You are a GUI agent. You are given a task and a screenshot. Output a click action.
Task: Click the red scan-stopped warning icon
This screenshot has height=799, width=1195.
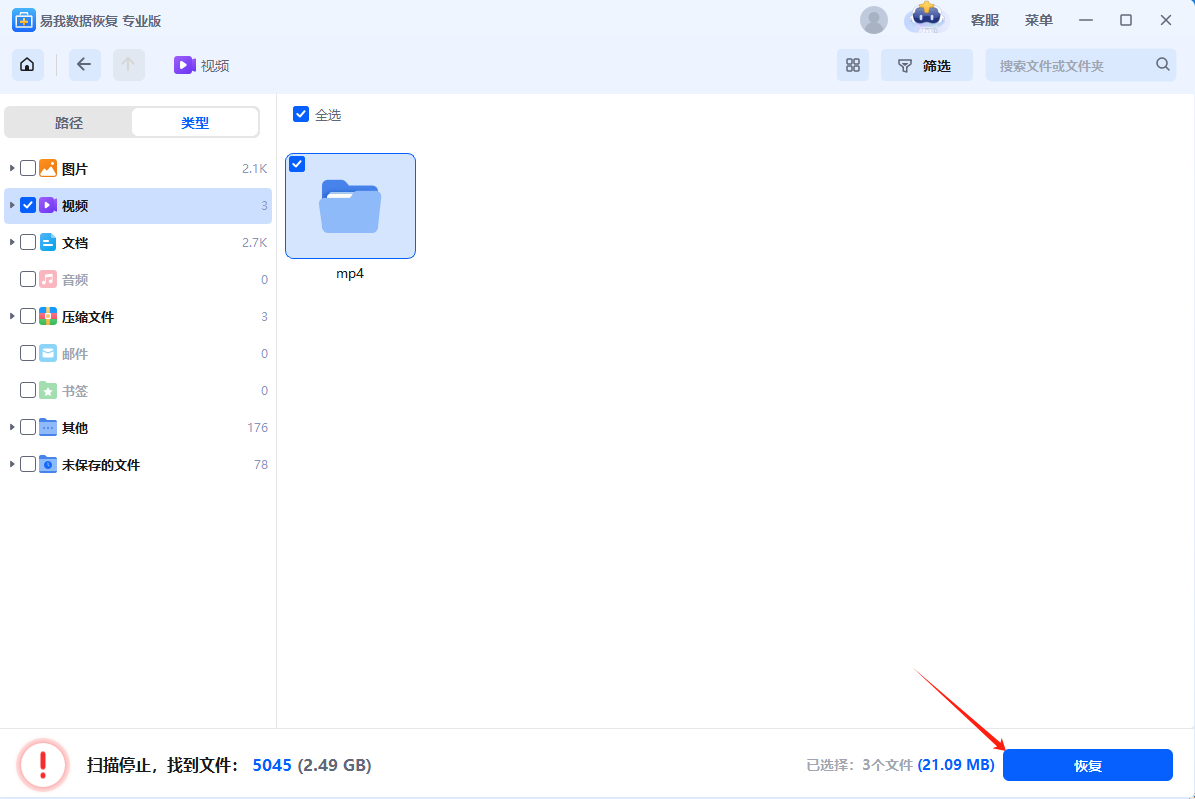43,765
